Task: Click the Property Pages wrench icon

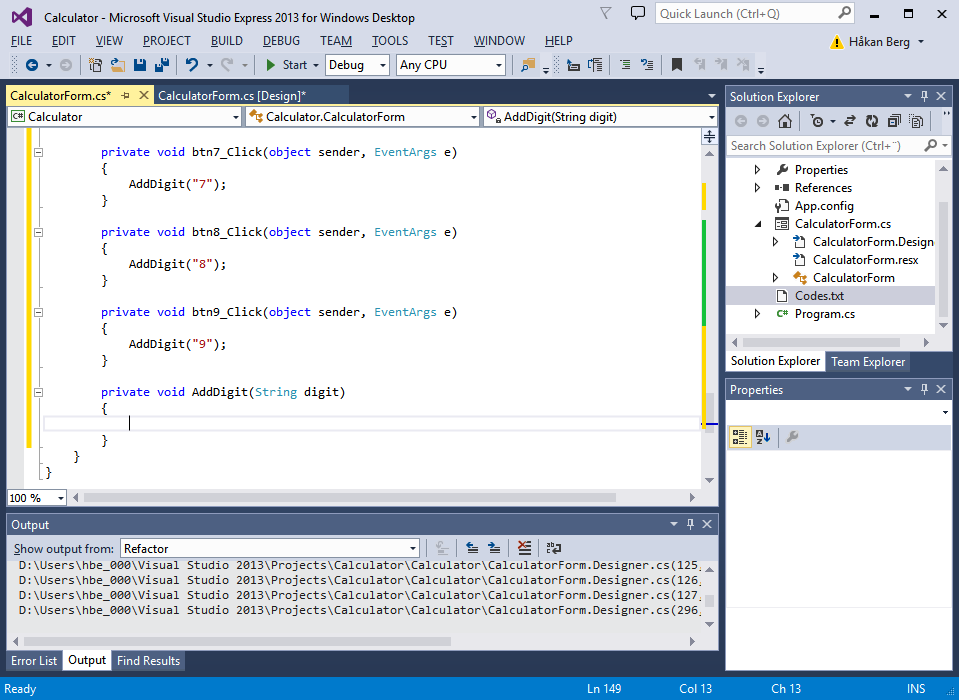Action: tap(792, 437)
